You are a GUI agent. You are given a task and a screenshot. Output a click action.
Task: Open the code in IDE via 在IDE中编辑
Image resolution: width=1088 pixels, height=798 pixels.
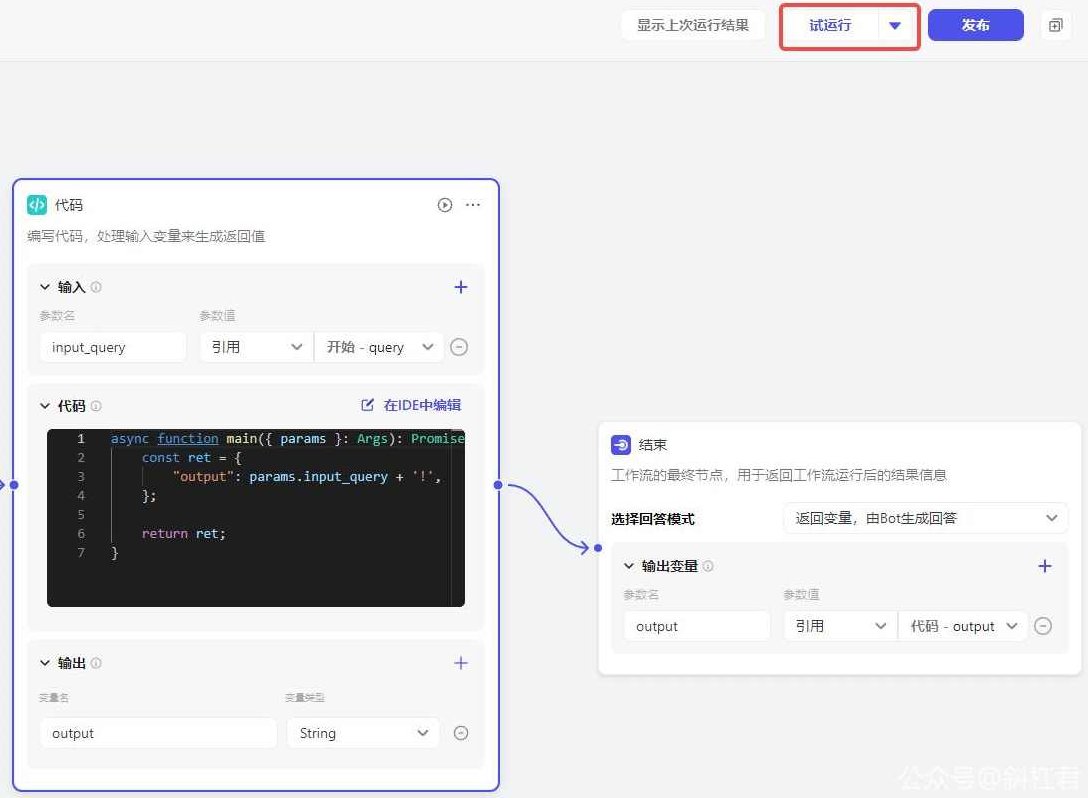point(420,405)
